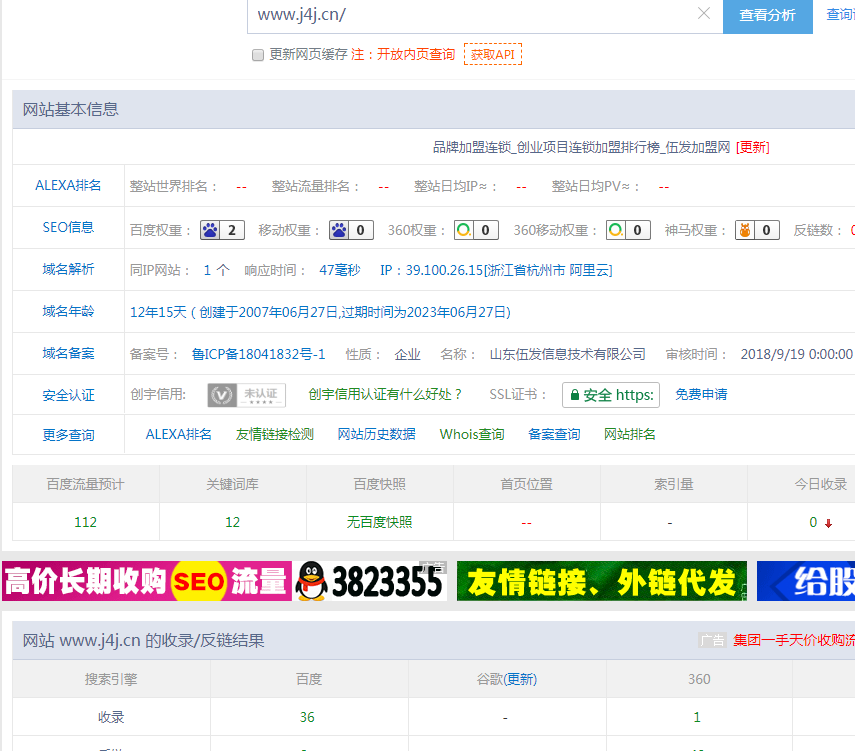
Task: Click the 友情链接、外链代发 banner ad
Action: [602, 581]
